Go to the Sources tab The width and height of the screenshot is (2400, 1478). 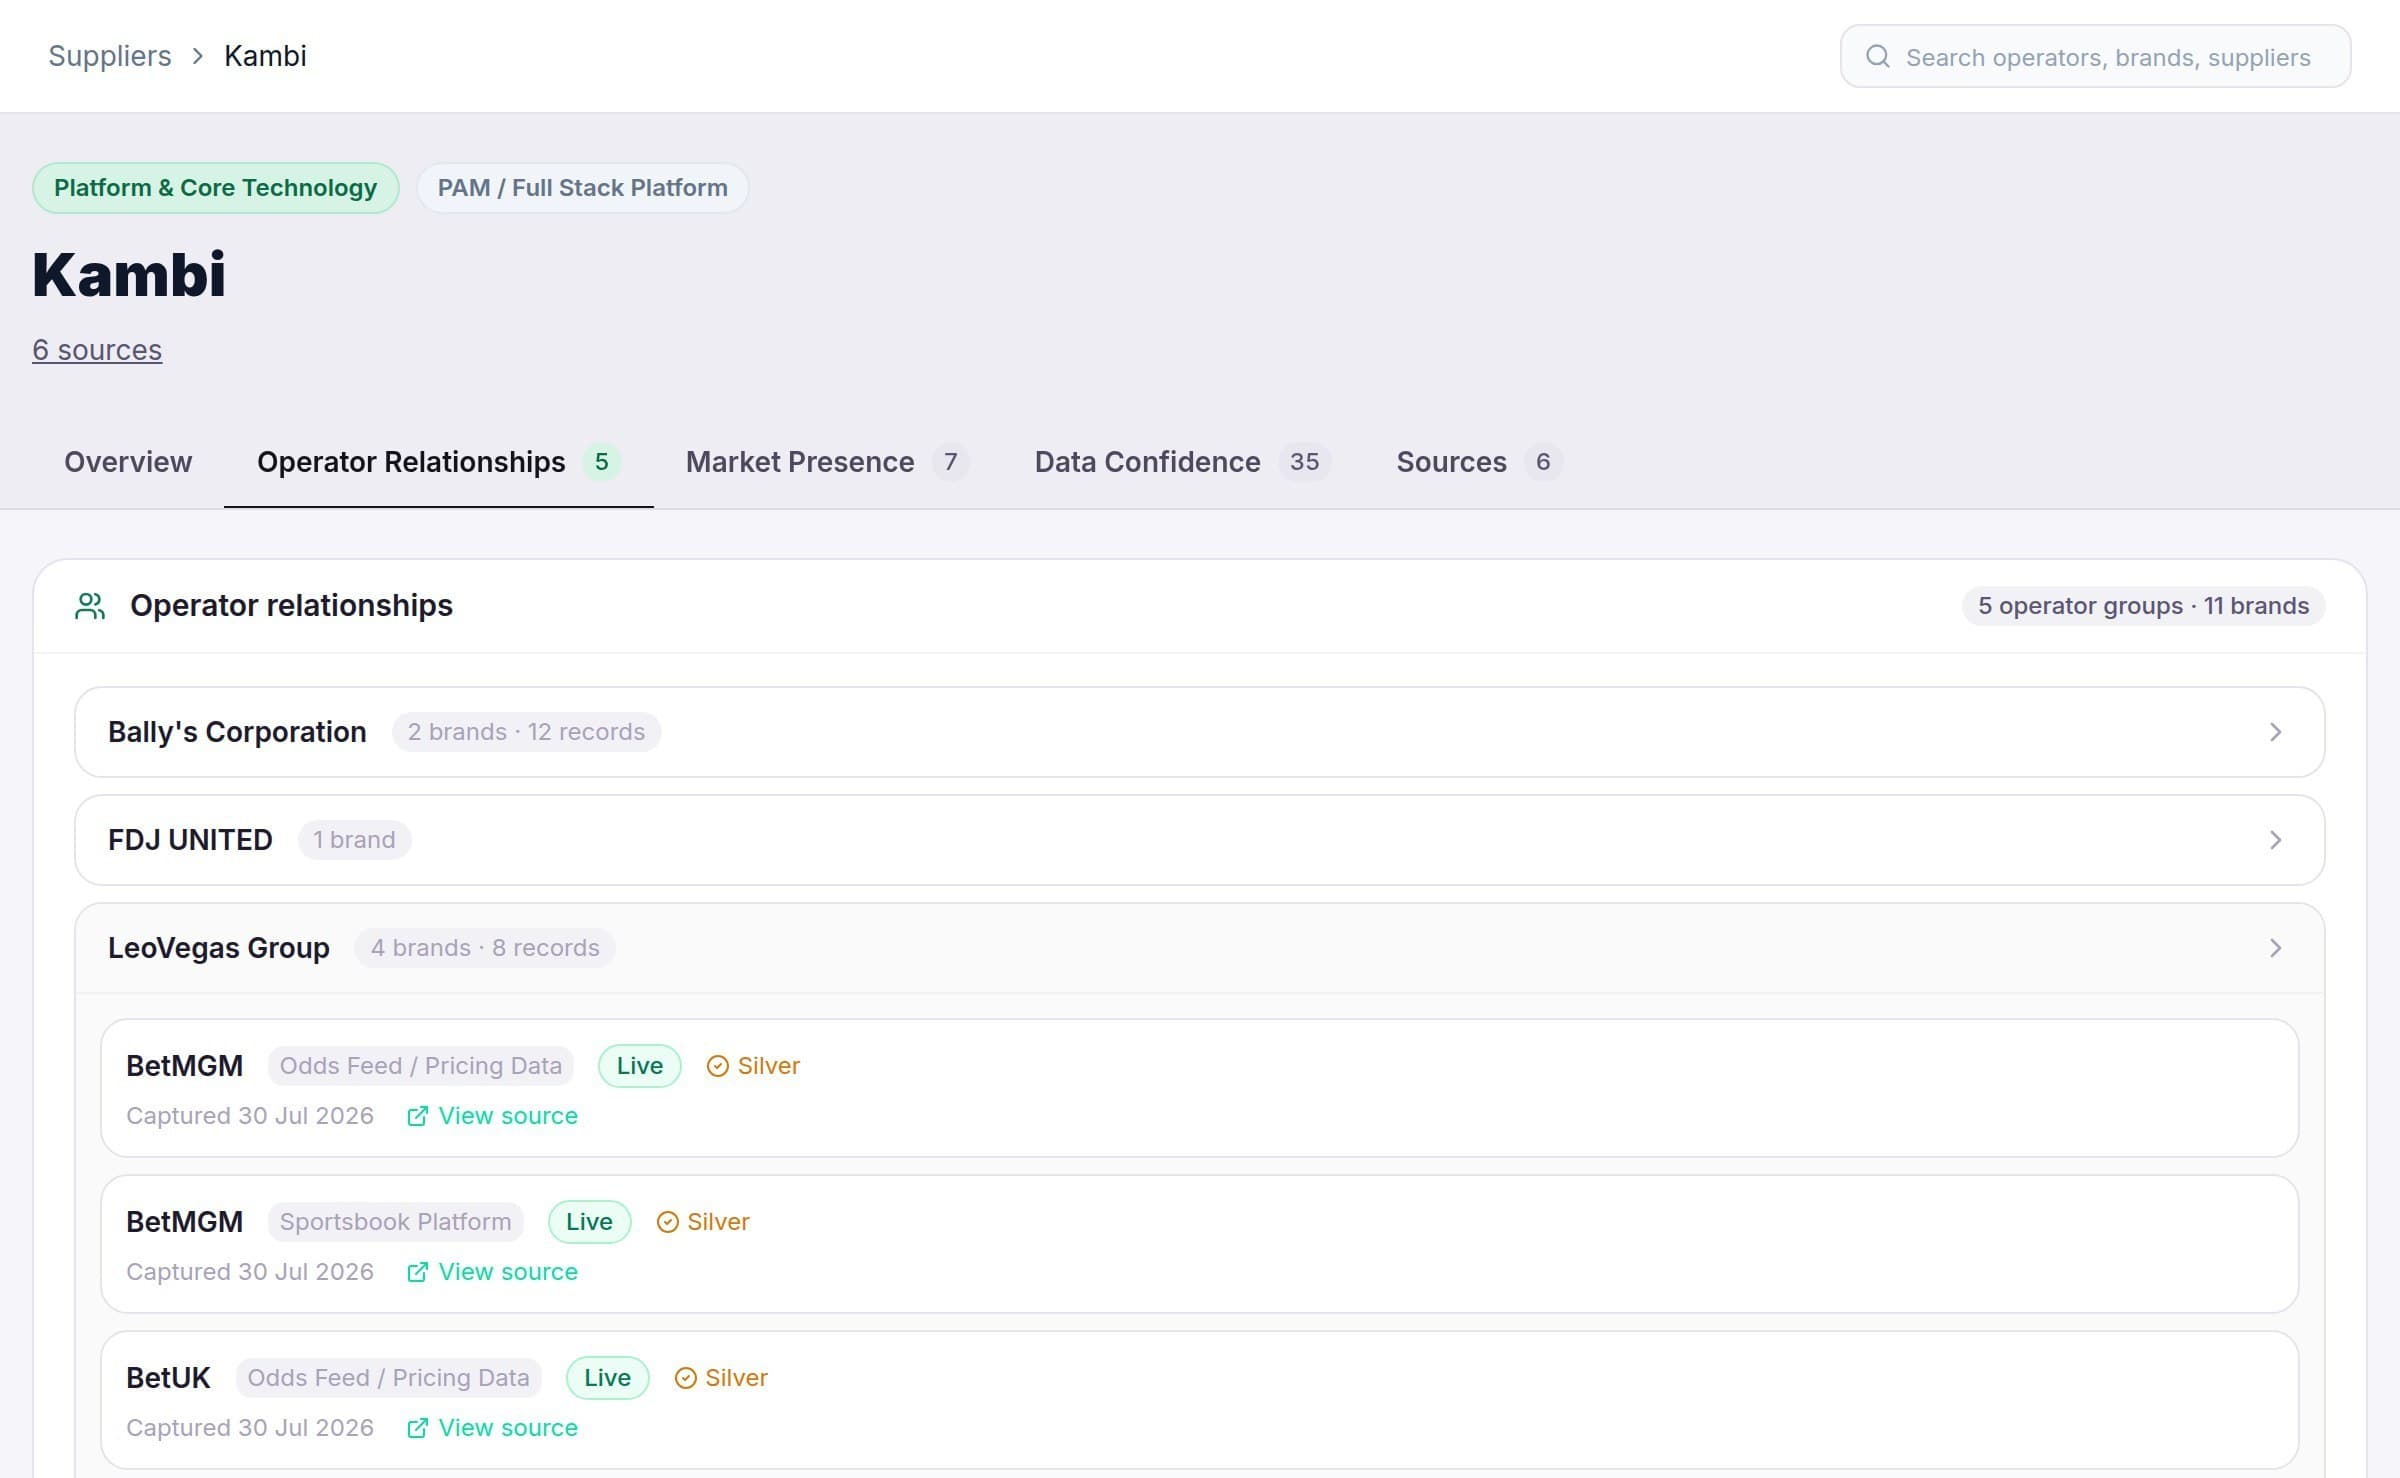pyautogui.click(x=1478, y=462)
